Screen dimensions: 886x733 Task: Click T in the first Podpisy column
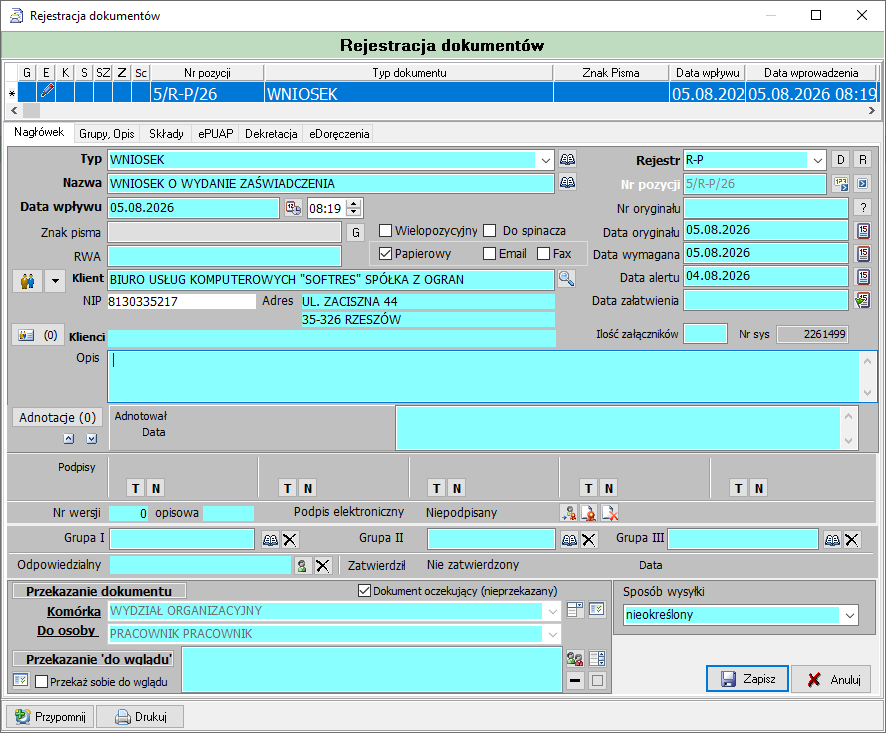pyautogui.click(x=136, y=488)
